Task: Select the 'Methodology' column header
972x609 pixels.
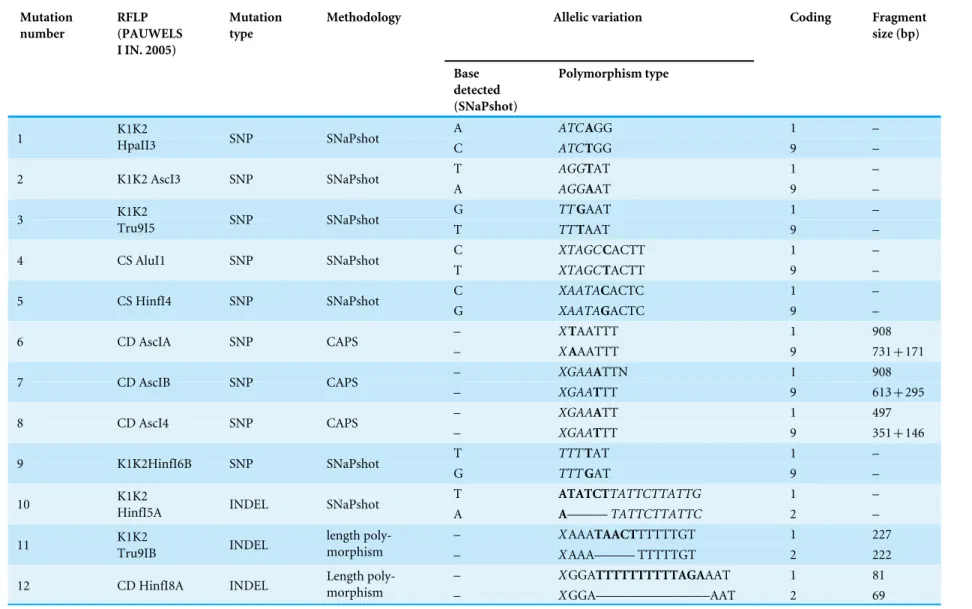Action: tap(364, 17)
